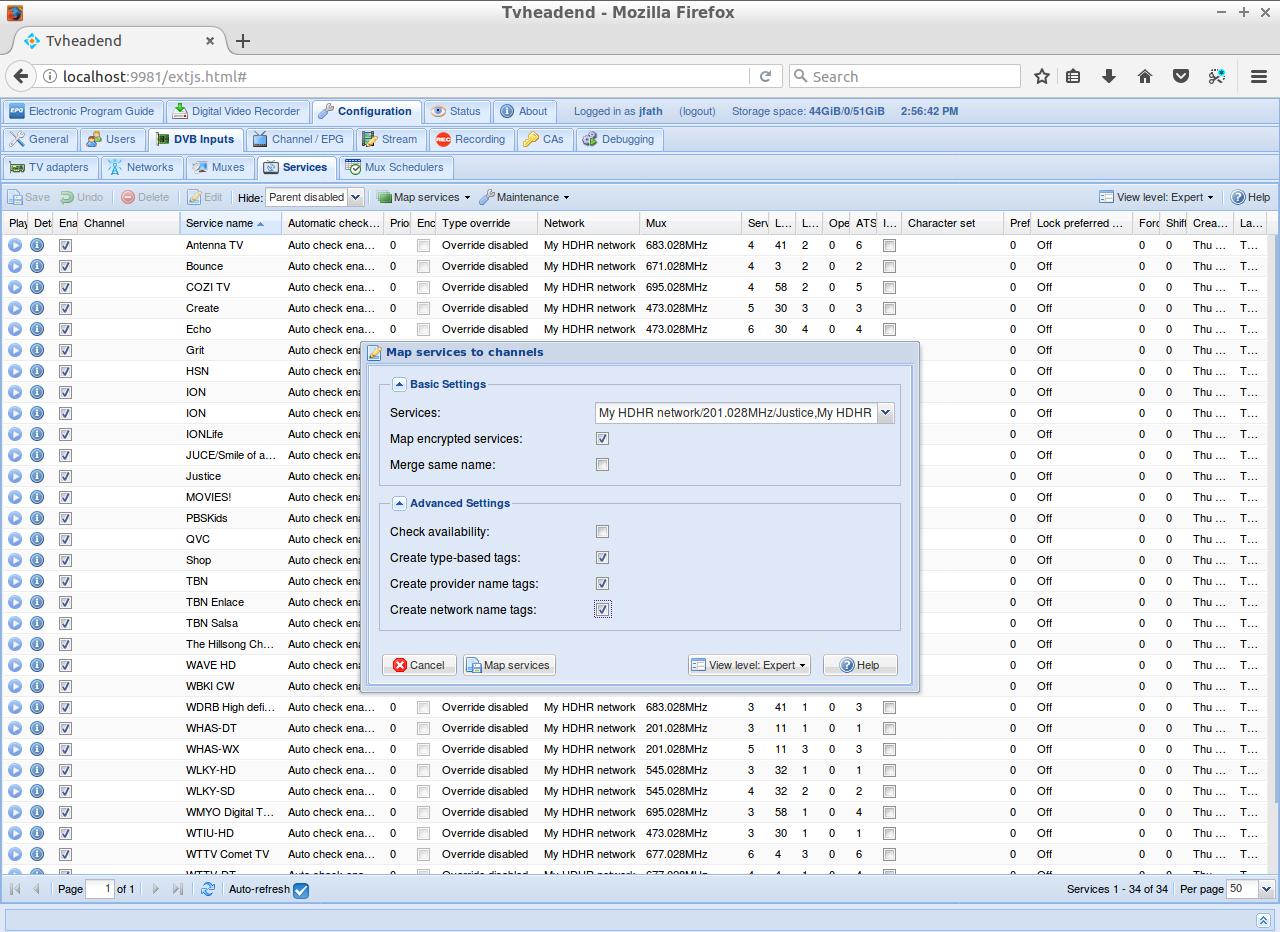Screen dimensions: 1280x932
Task: View details of the Bounce service
Action: 36,266
